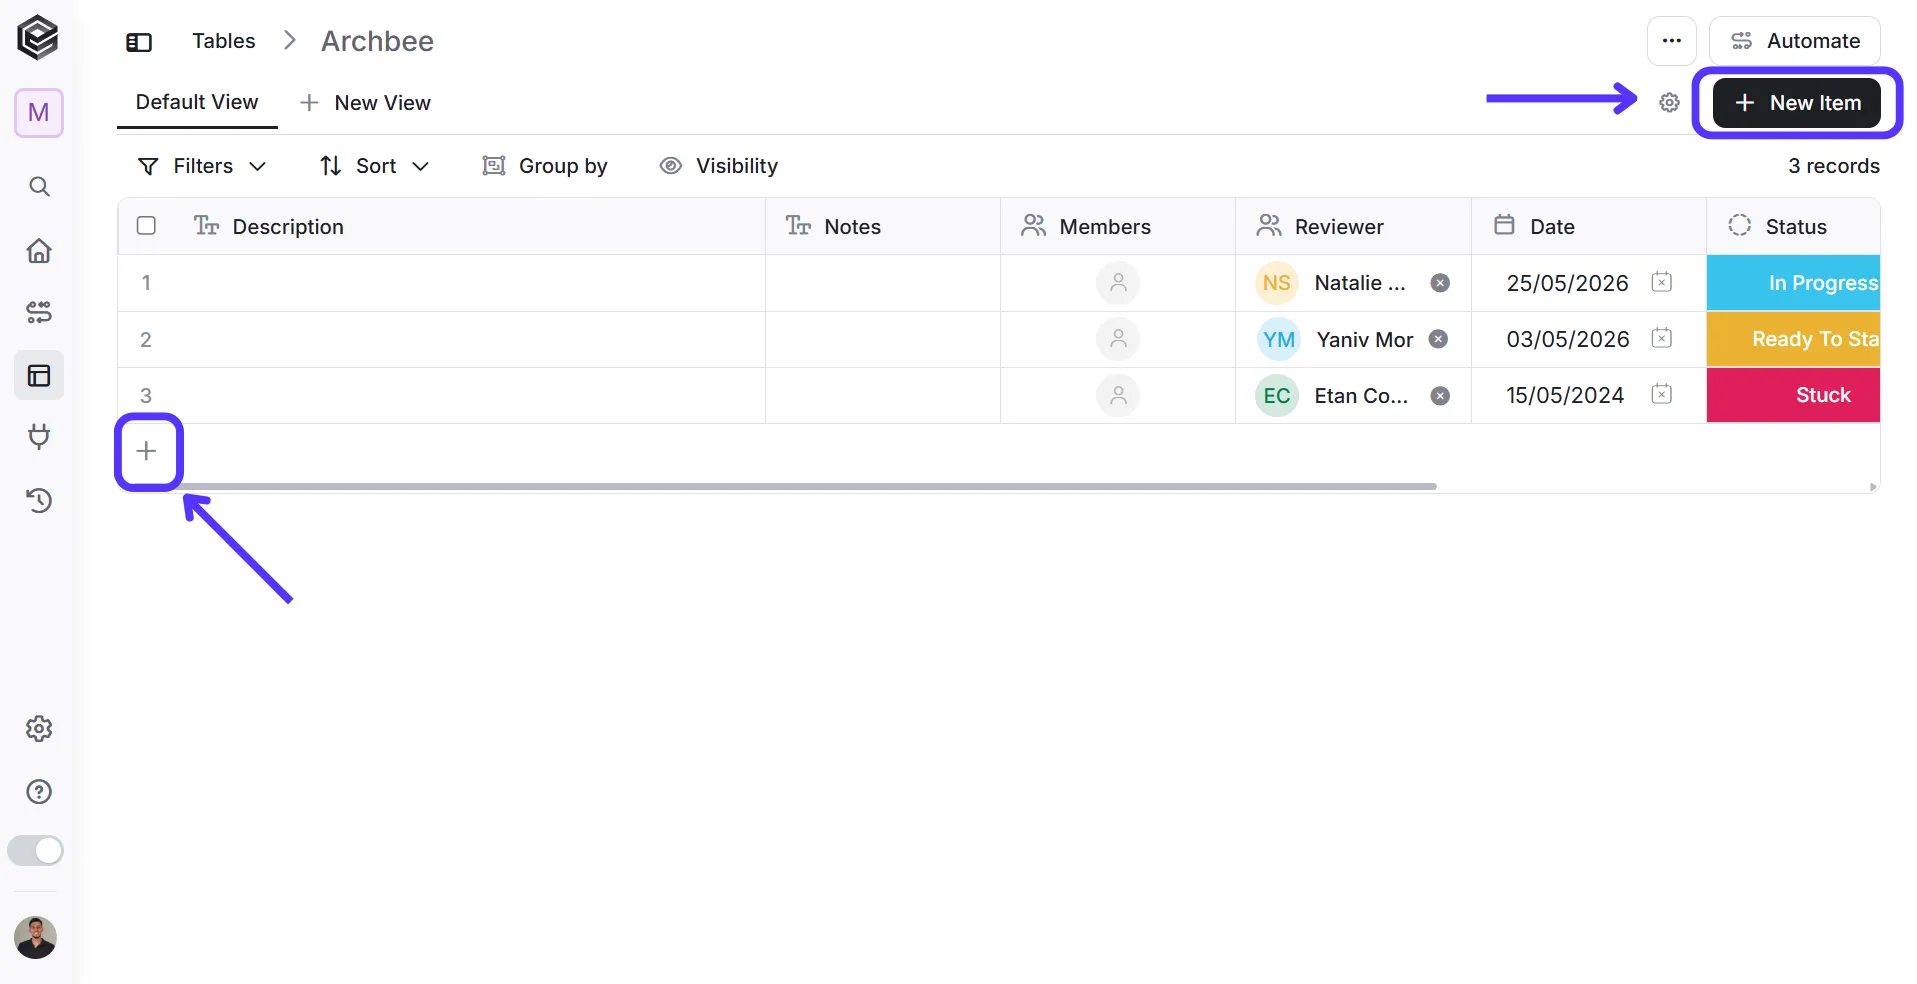Expand the Sort dropdown
The width and height of the screenshot is (1917, 984).
pyautogui.click(x=374, y=166)
